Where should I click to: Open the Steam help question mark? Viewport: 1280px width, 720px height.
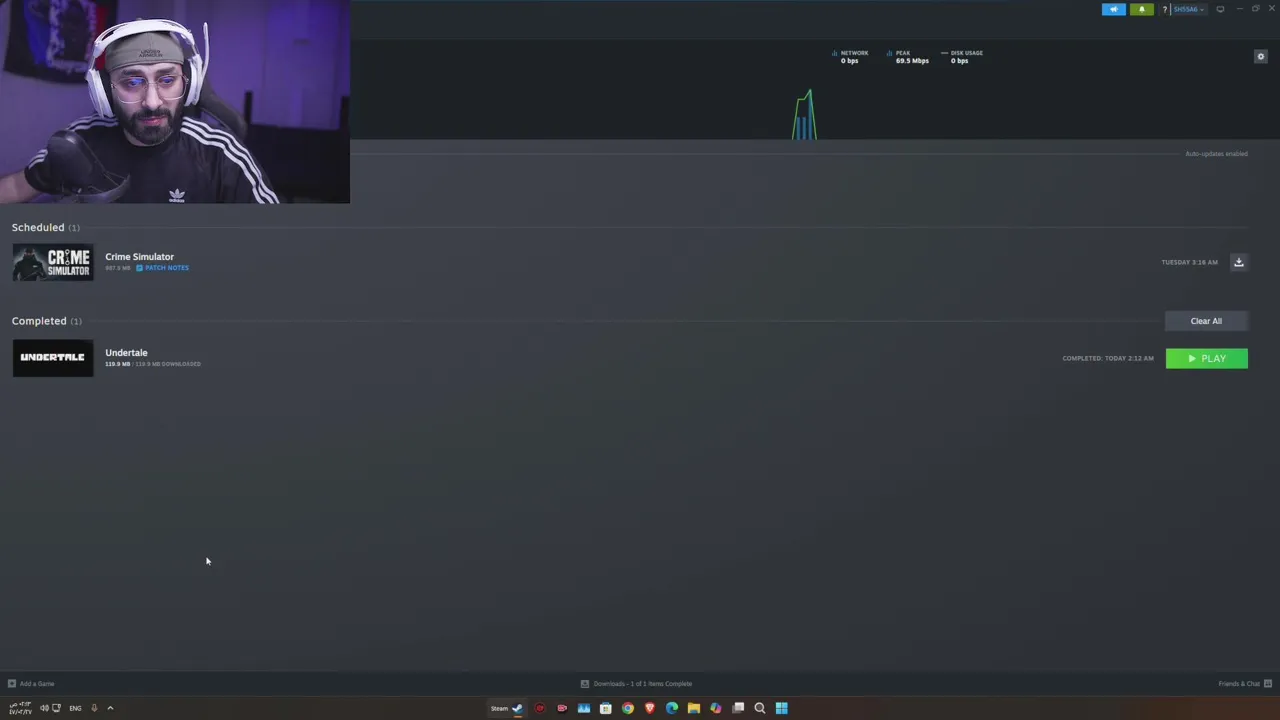pyautogui.click(x=1164, y=9)
